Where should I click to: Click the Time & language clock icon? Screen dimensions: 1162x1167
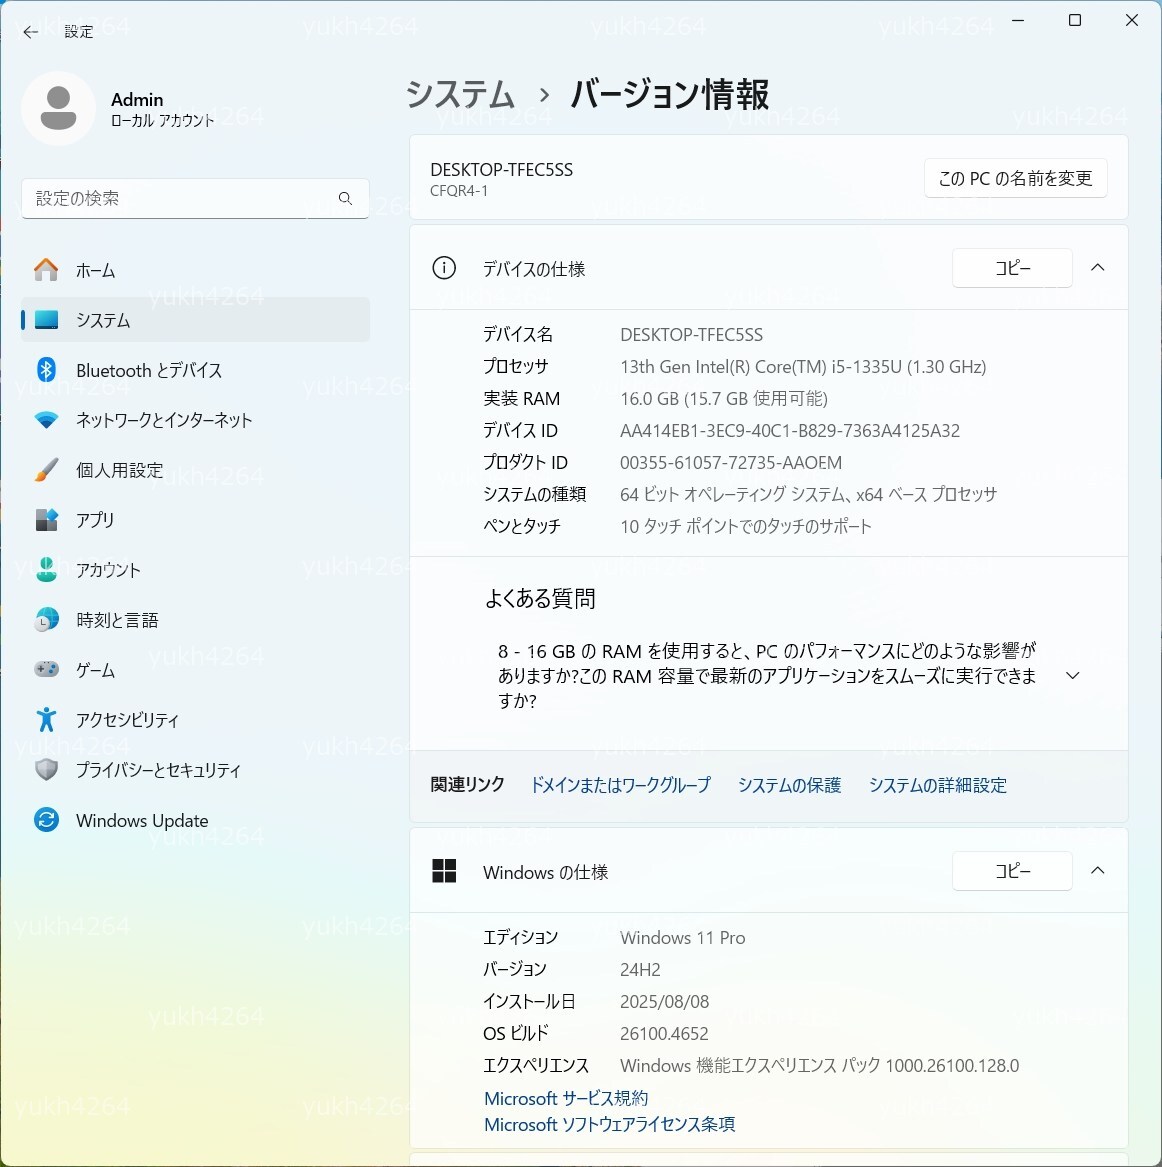pos(46,620)
